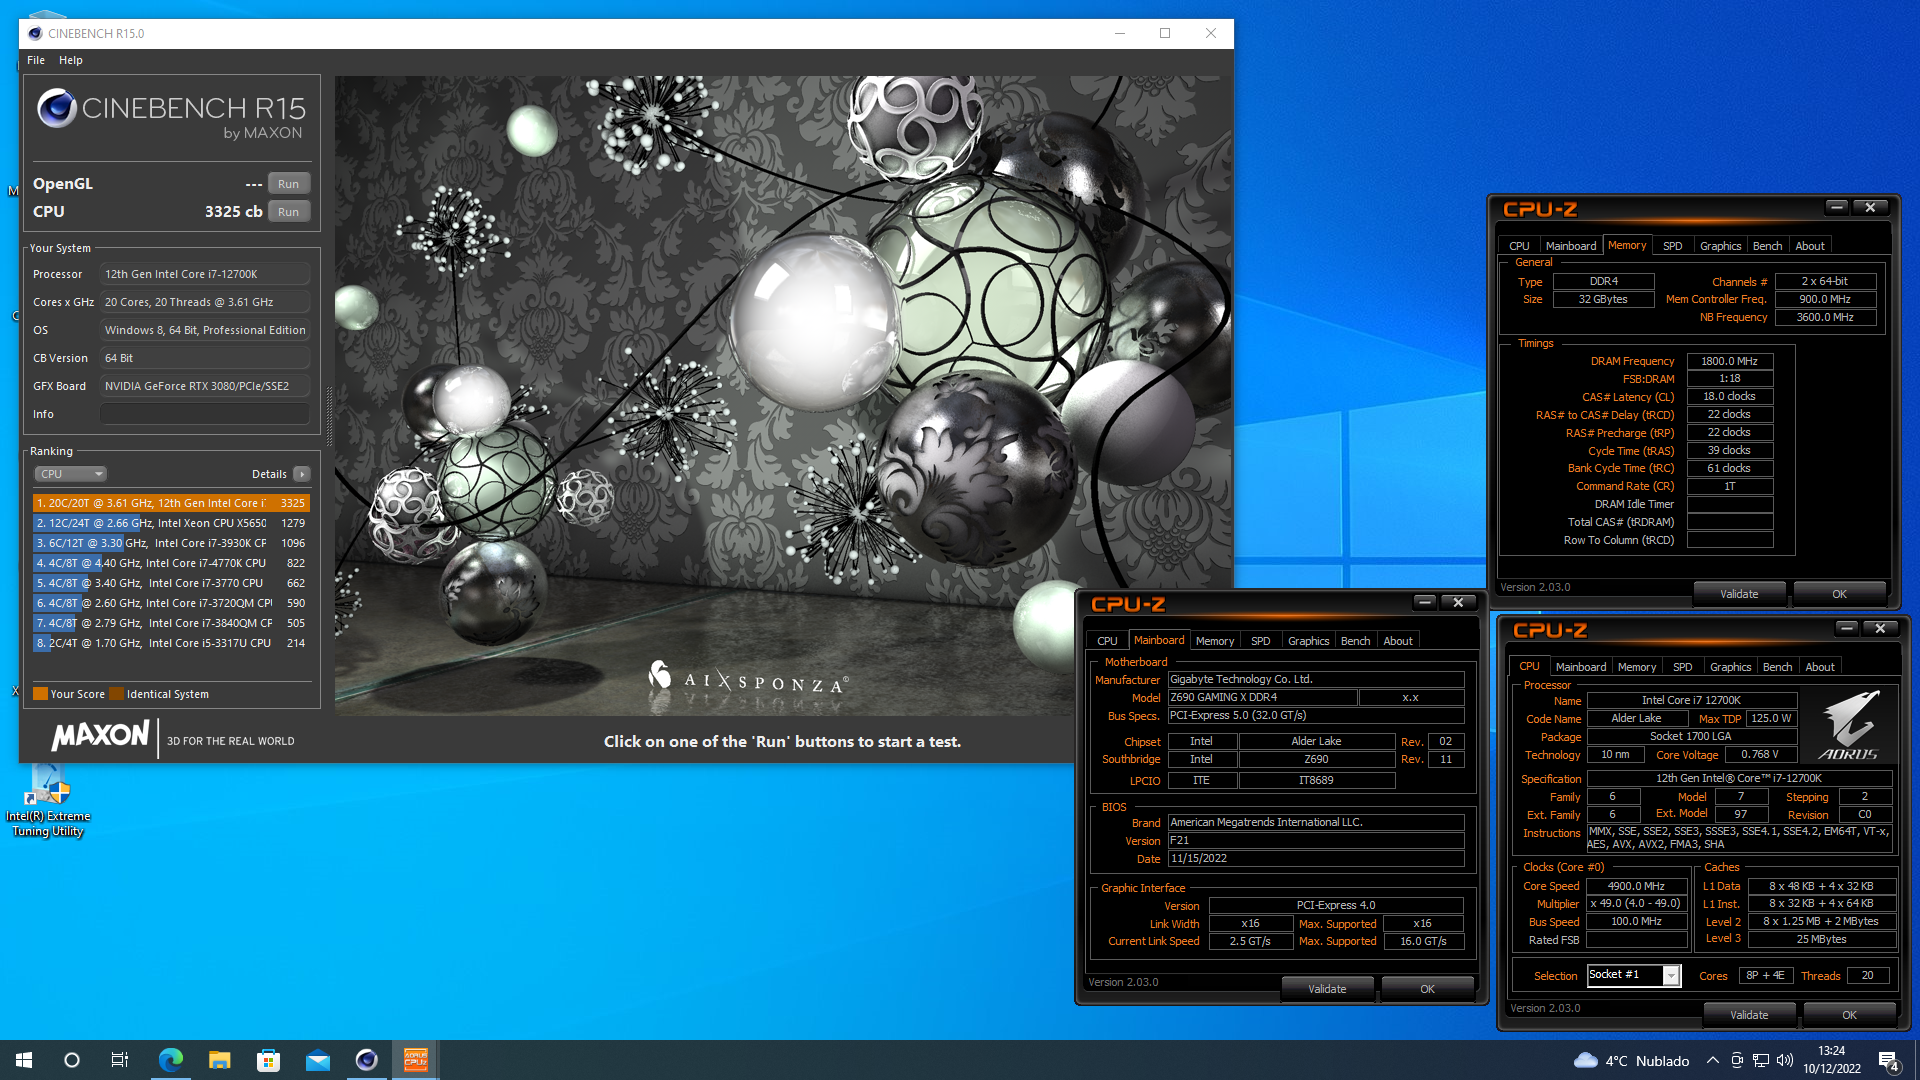Open the Windows Start menu
This screenshot has width=1920, height=1080.
tap(24, 1060)
